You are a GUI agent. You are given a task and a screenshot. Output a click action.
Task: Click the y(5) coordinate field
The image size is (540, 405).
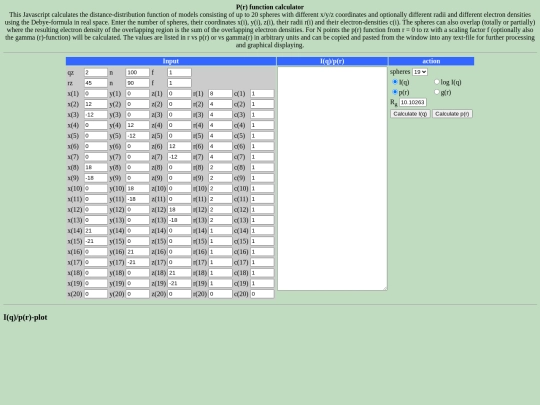tap(137, 136)
